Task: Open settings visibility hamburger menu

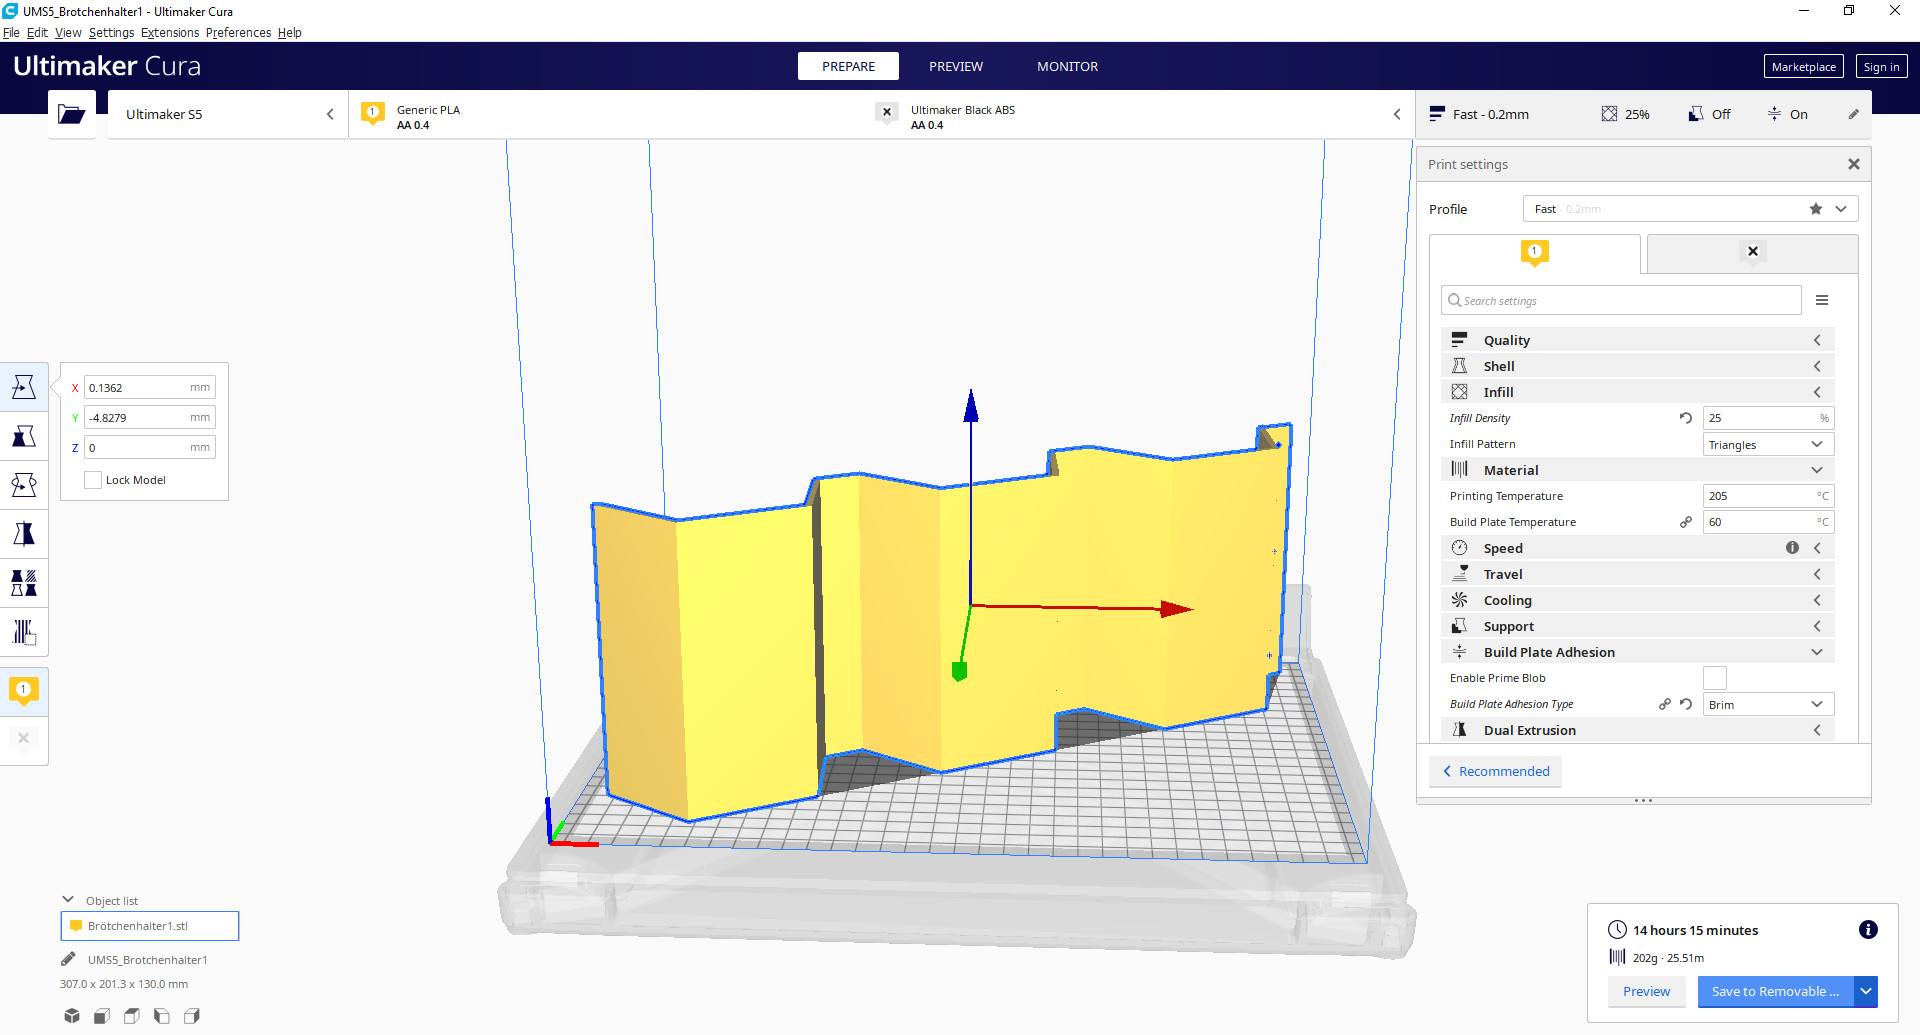Action: tap(1822, 301)
